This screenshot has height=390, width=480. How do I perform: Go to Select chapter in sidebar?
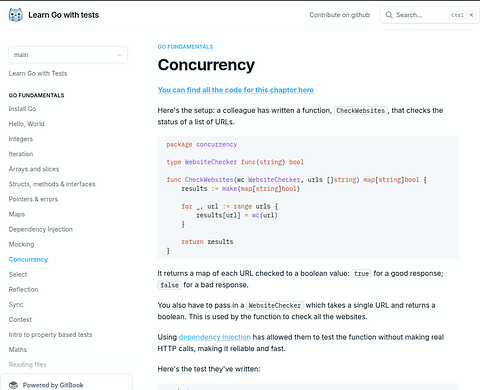pos(18,274)
